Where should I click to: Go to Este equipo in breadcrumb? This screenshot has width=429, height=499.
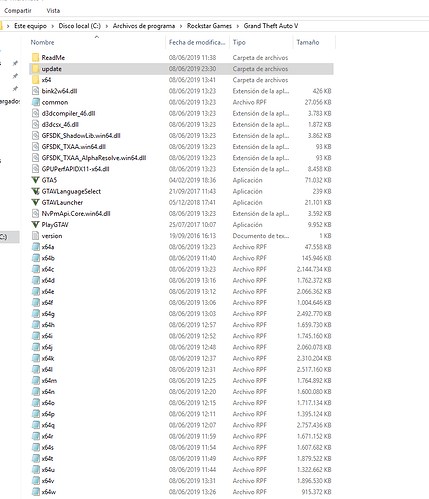click(30, 26)
